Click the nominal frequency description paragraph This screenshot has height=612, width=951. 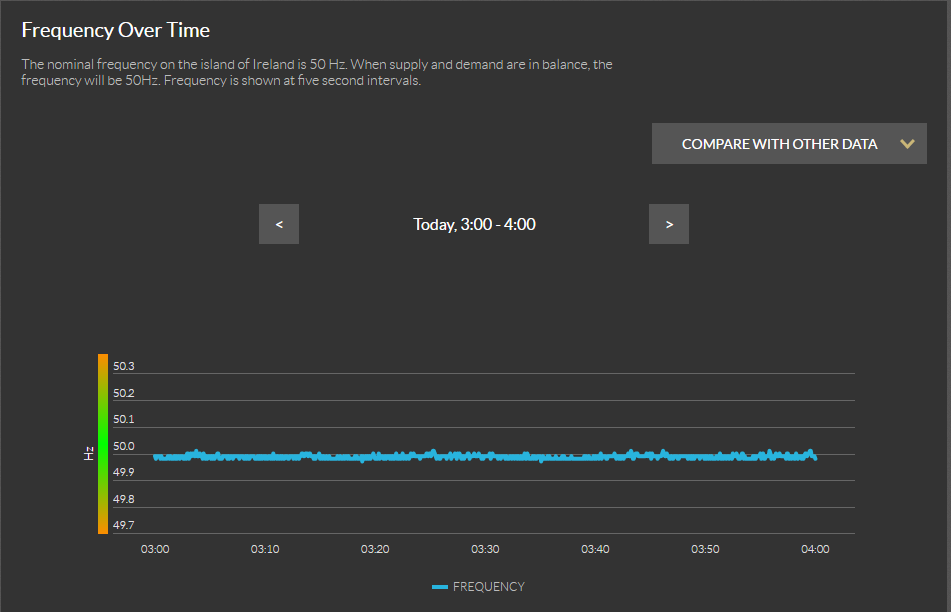click(x=317, y=72)
